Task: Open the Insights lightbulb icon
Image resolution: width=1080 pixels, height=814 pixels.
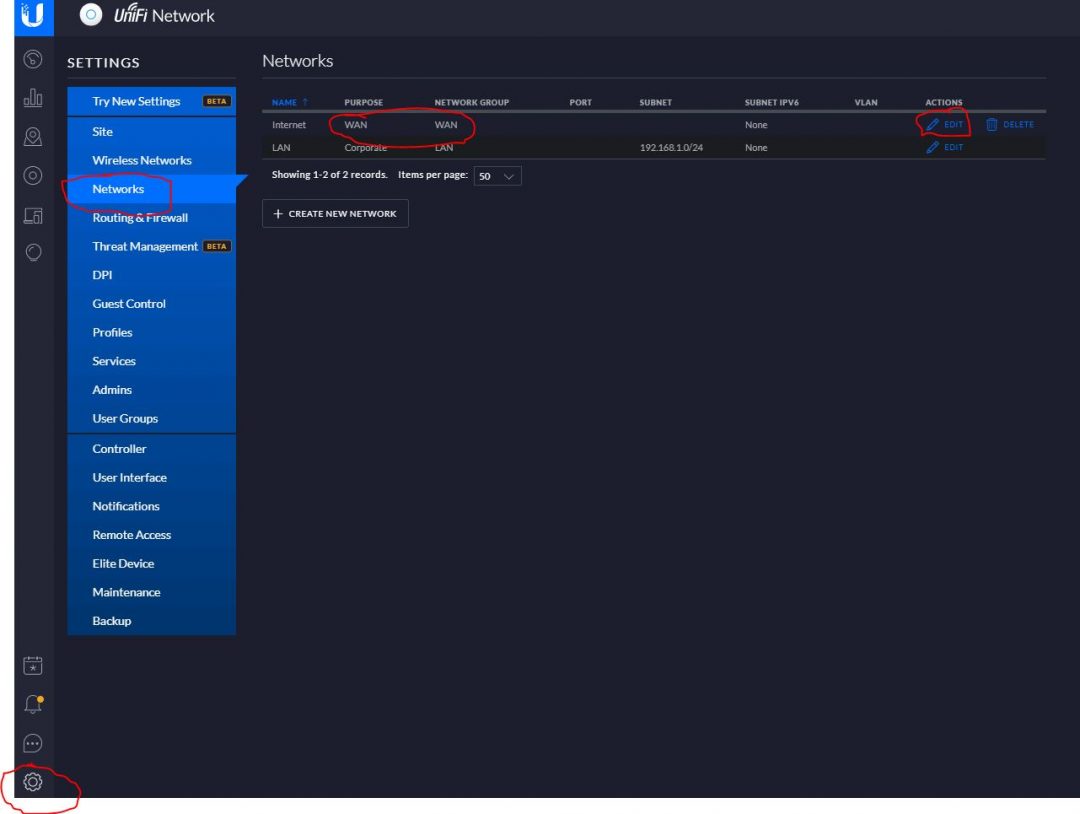Action: tap(32, 252)
